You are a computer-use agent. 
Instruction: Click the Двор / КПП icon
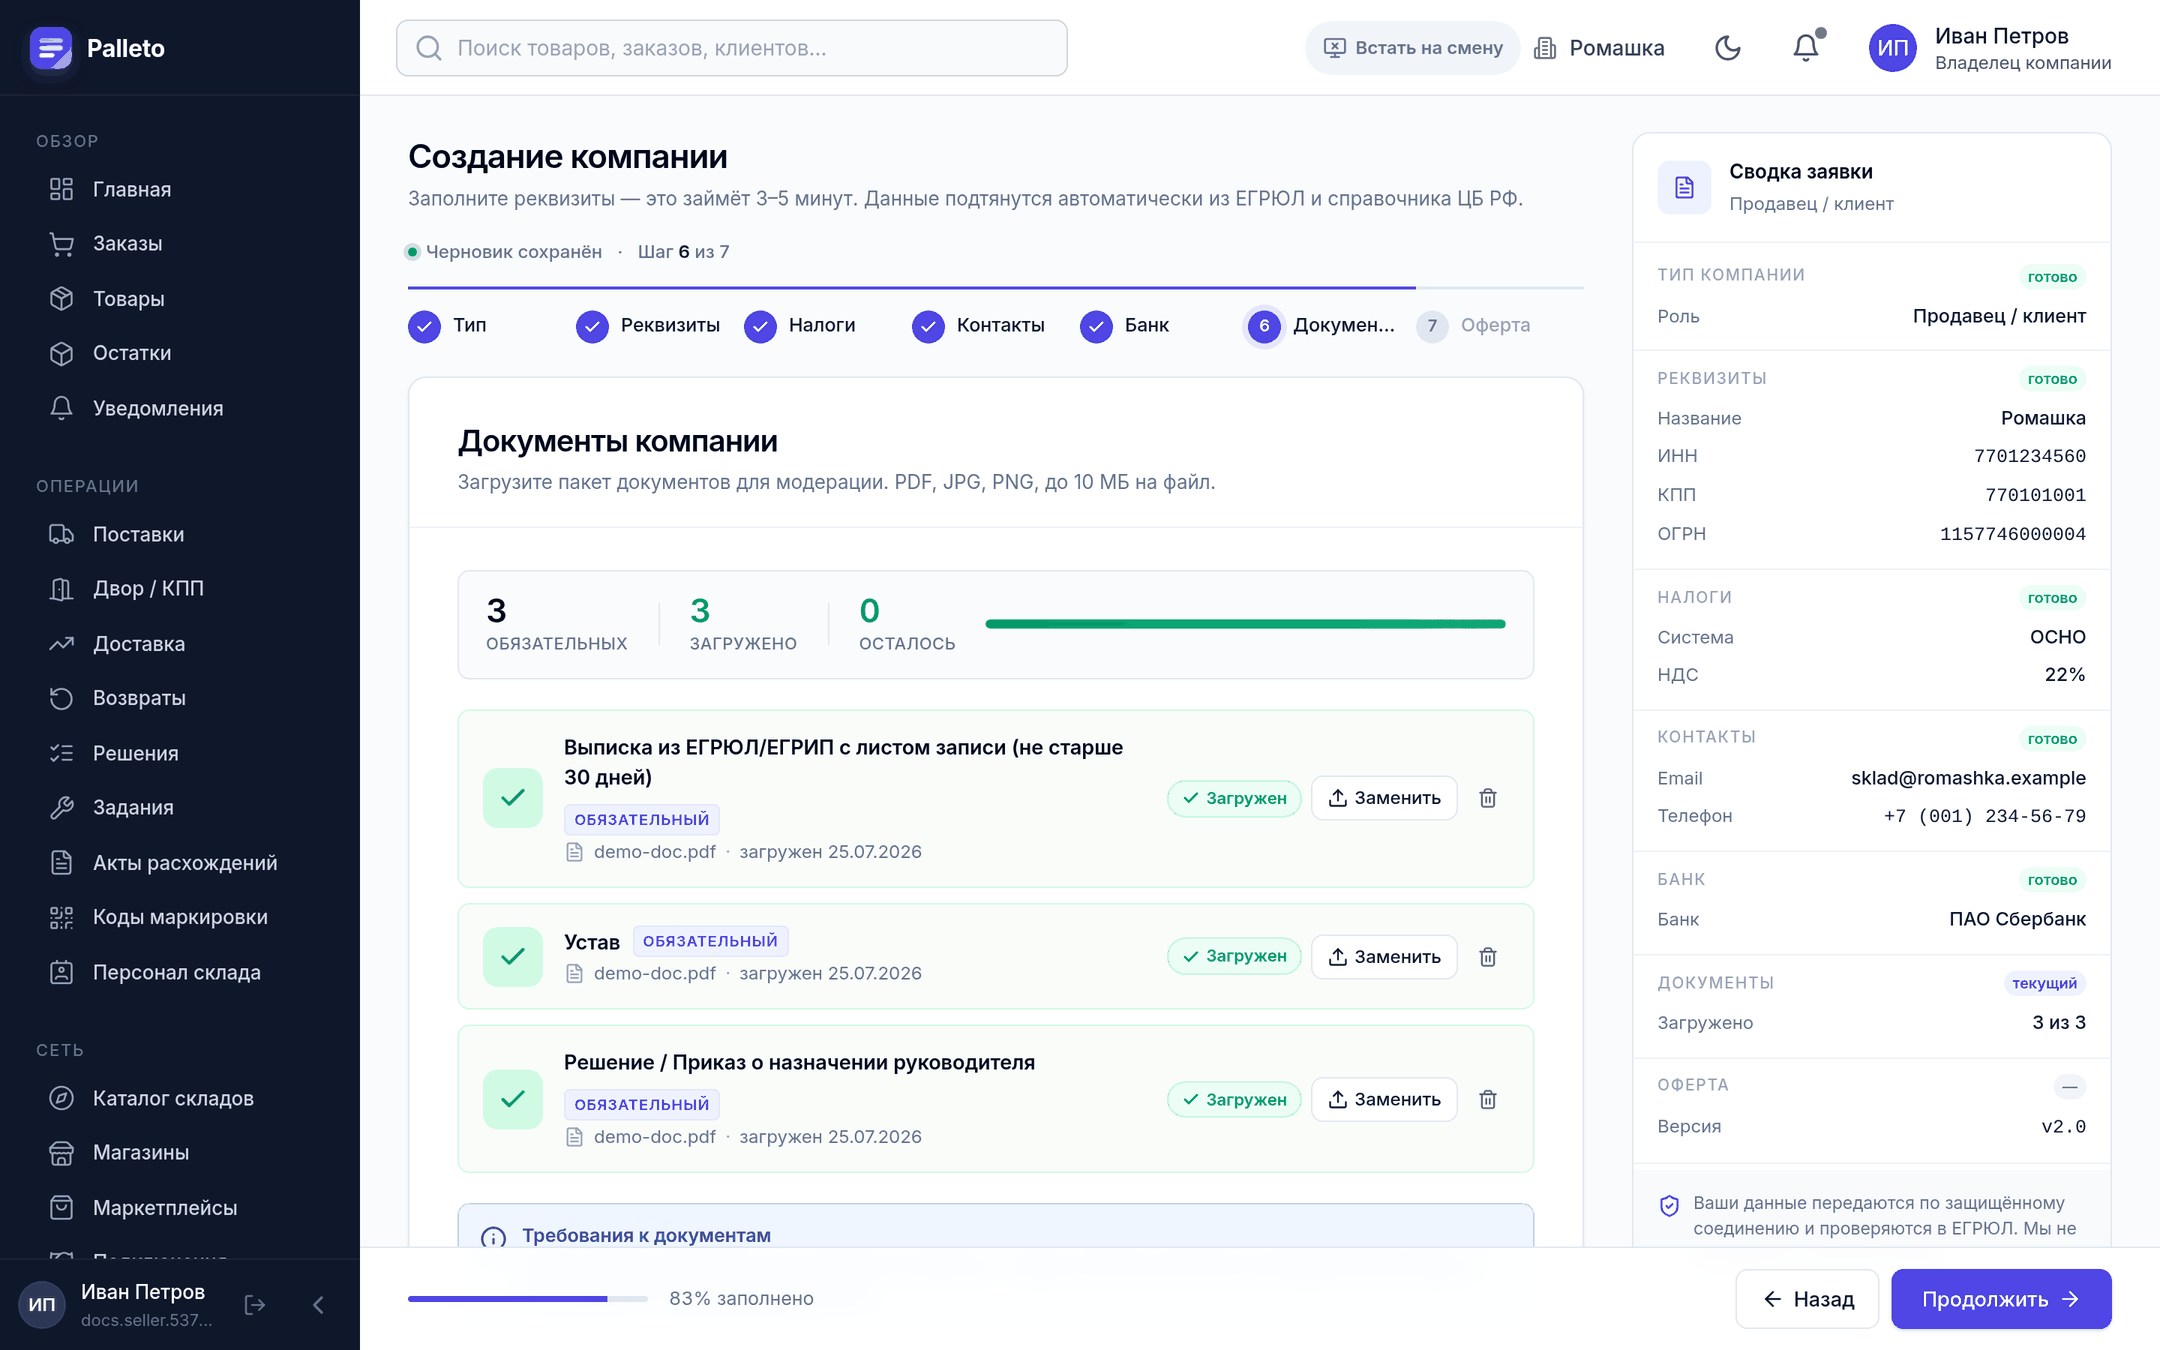[x=62, y=589]
